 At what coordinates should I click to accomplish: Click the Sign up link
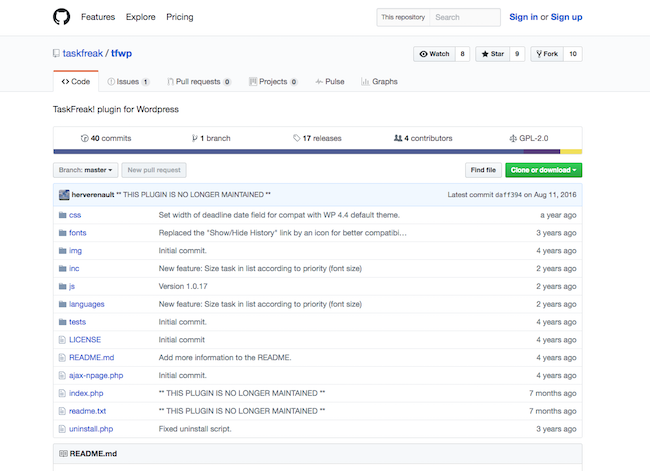pos(566,17)
